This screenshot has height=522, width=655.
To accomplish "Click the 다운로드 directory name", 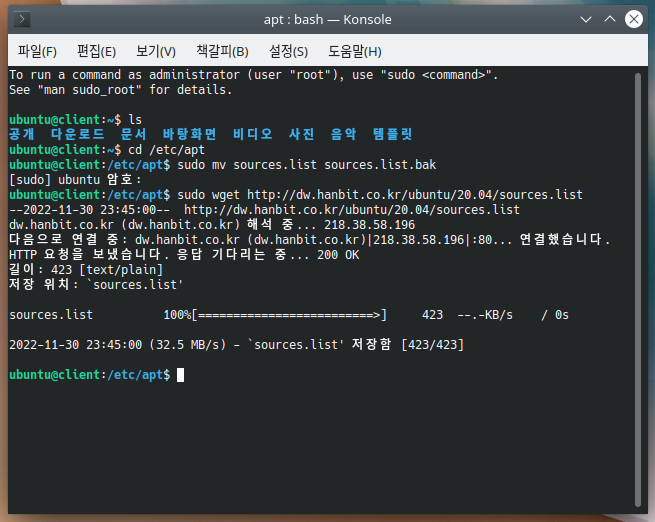I will click(x=77, y=134).
